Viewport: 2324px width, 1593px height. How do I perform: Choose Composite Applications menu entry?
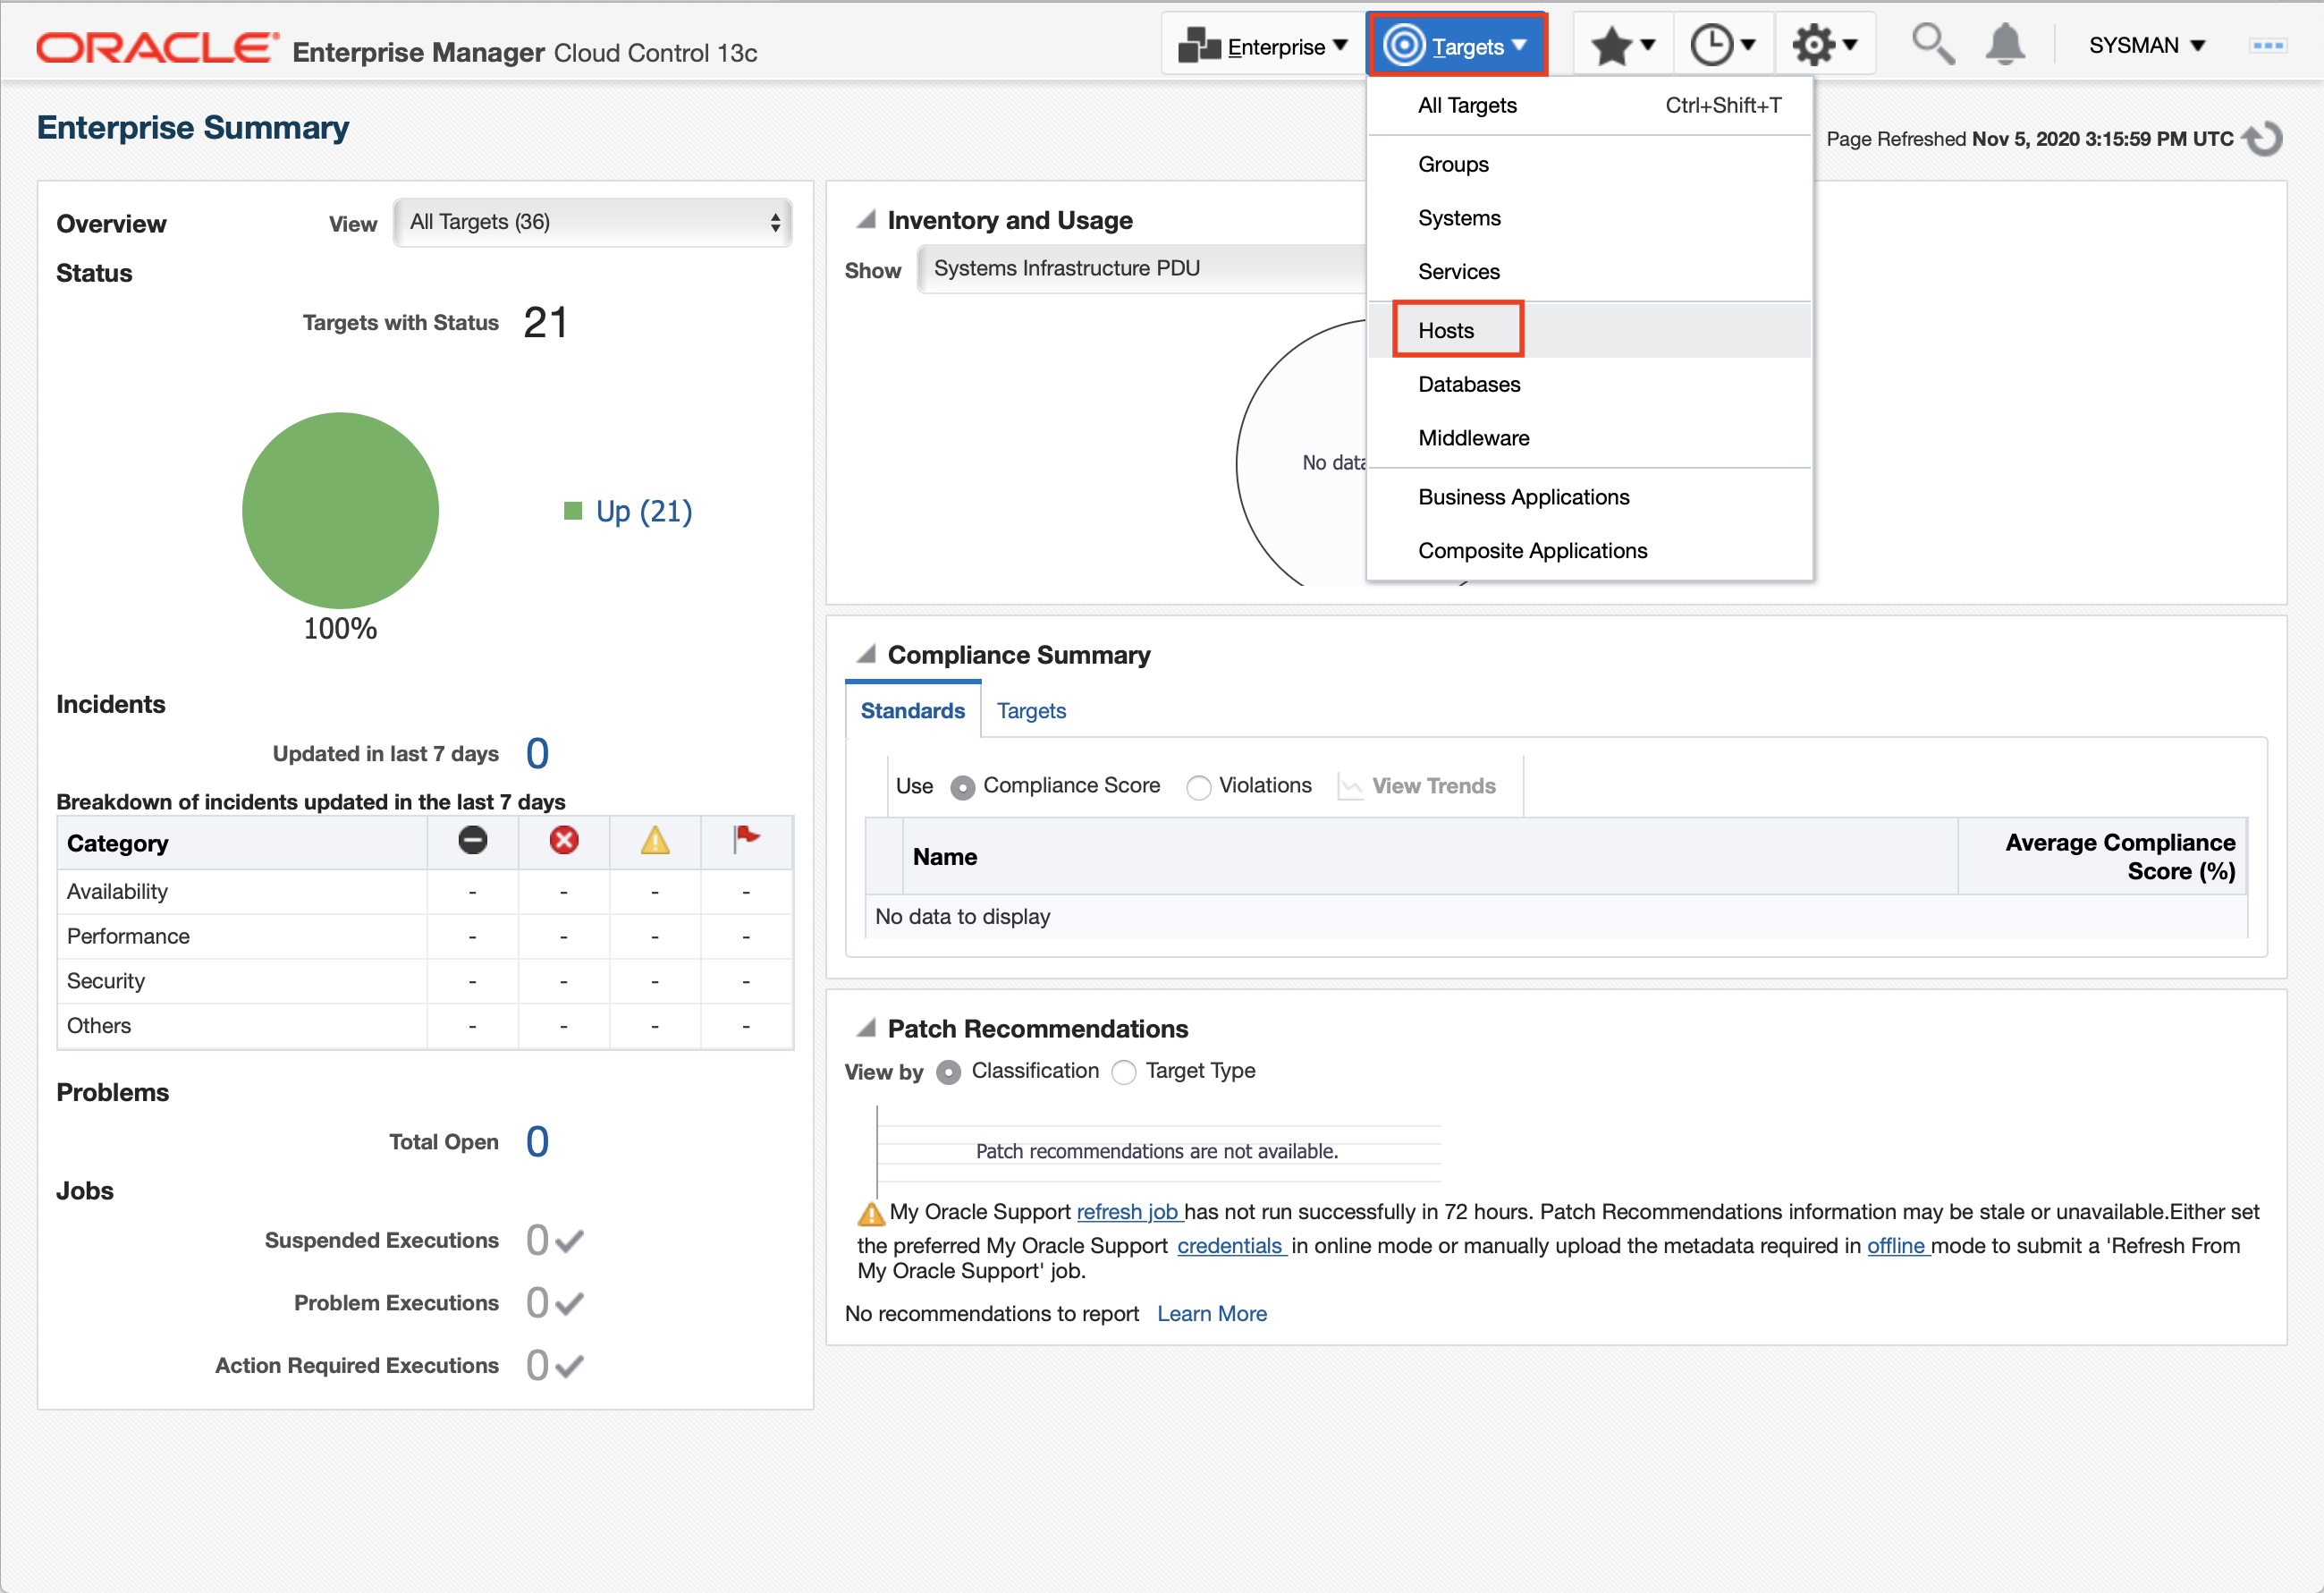[x=1589, y=552]
